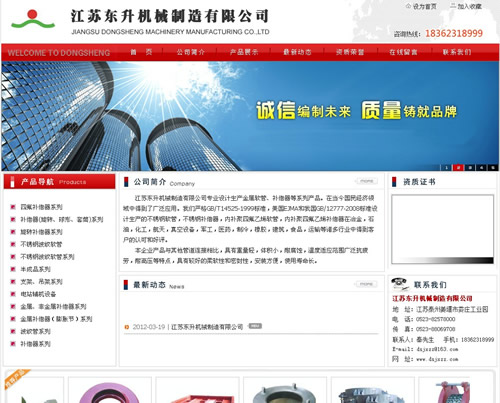500x403 pixels.
Task: Open the 金属、非金属补偿器系列 product category
Action: (53, 306)
